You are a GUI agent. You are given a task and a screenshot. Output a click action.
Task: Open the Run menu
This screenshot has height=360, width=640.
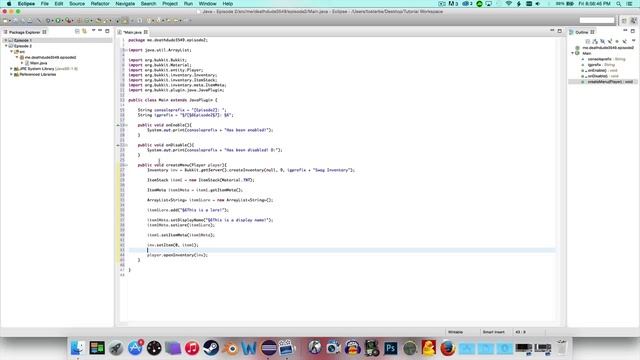[188, 4]
